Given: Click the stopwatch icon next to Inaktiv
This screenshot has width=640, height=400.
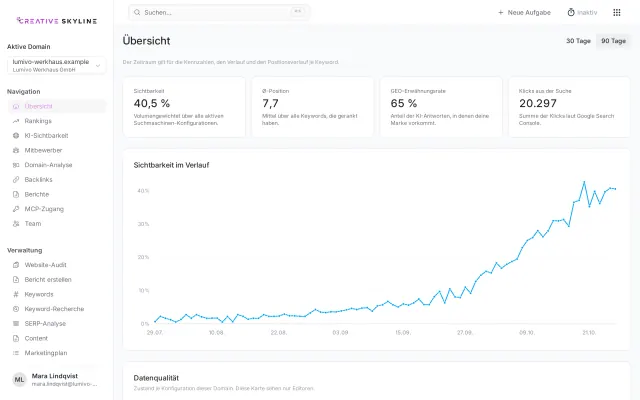Looking at the screenshot, I should tap(571, 13).
